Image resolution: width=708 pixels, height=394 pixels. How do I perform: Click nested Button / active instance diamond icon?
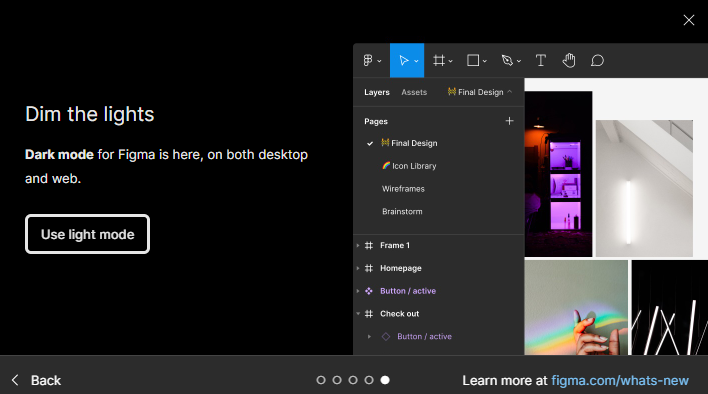click(386, 337)
